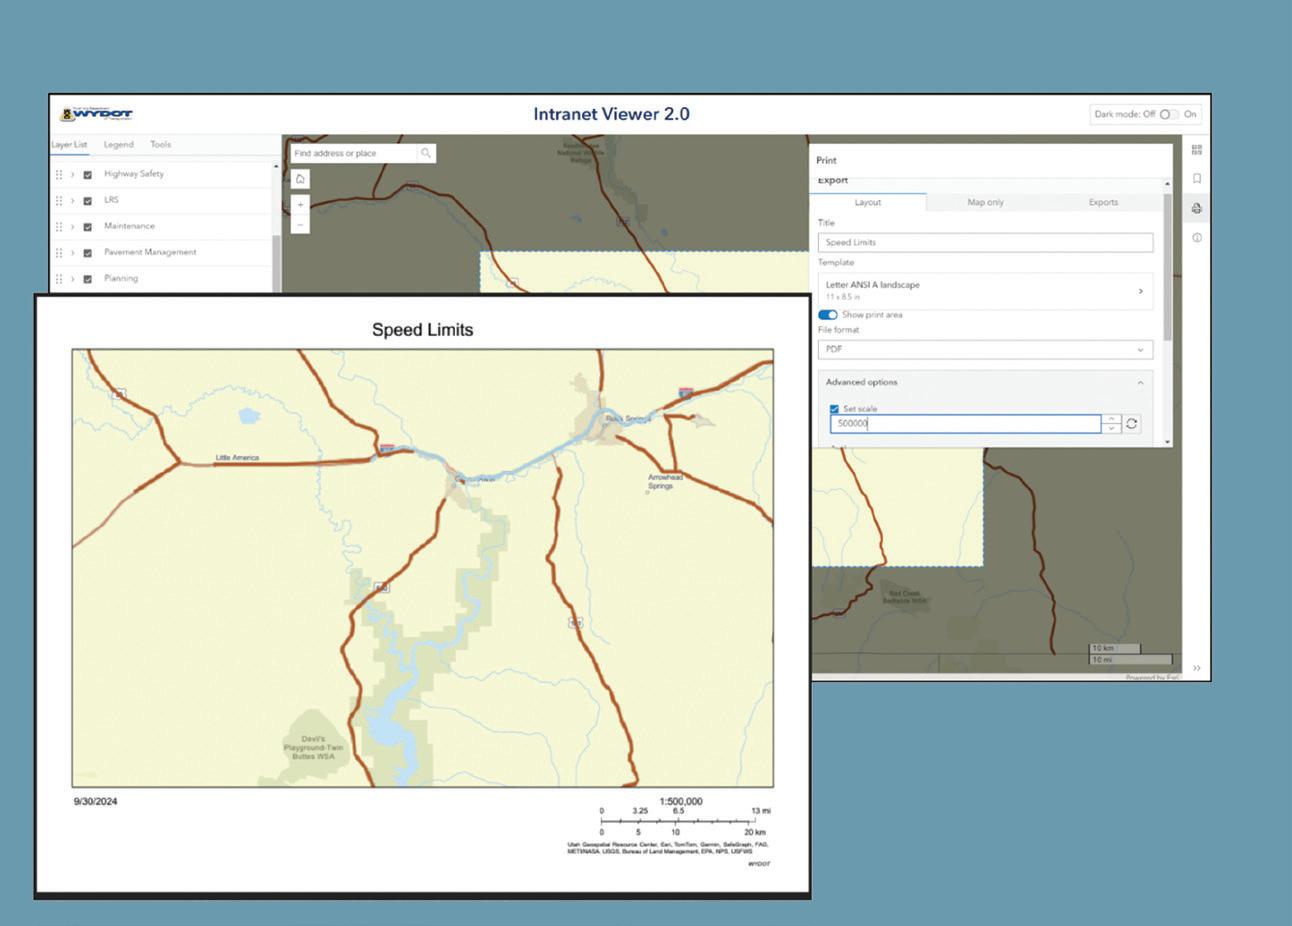Select the Layout tab in Print panel

click(x=868, y=202)
